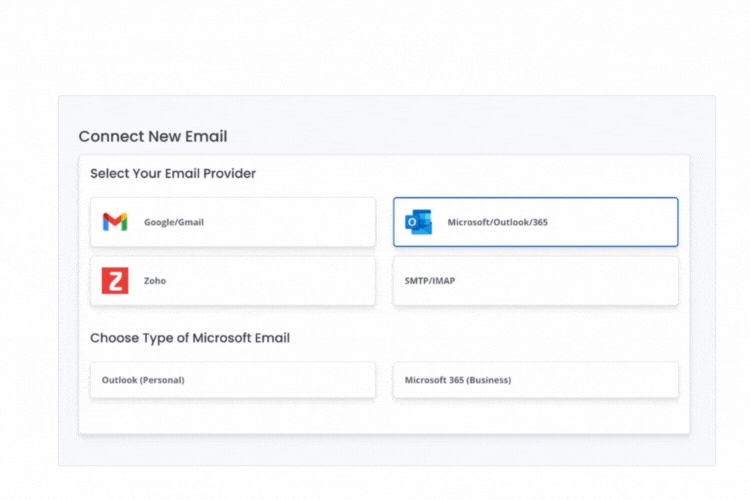Click the Outlook logo icon
Screen dimensions: 750x500
coord(419,222)
